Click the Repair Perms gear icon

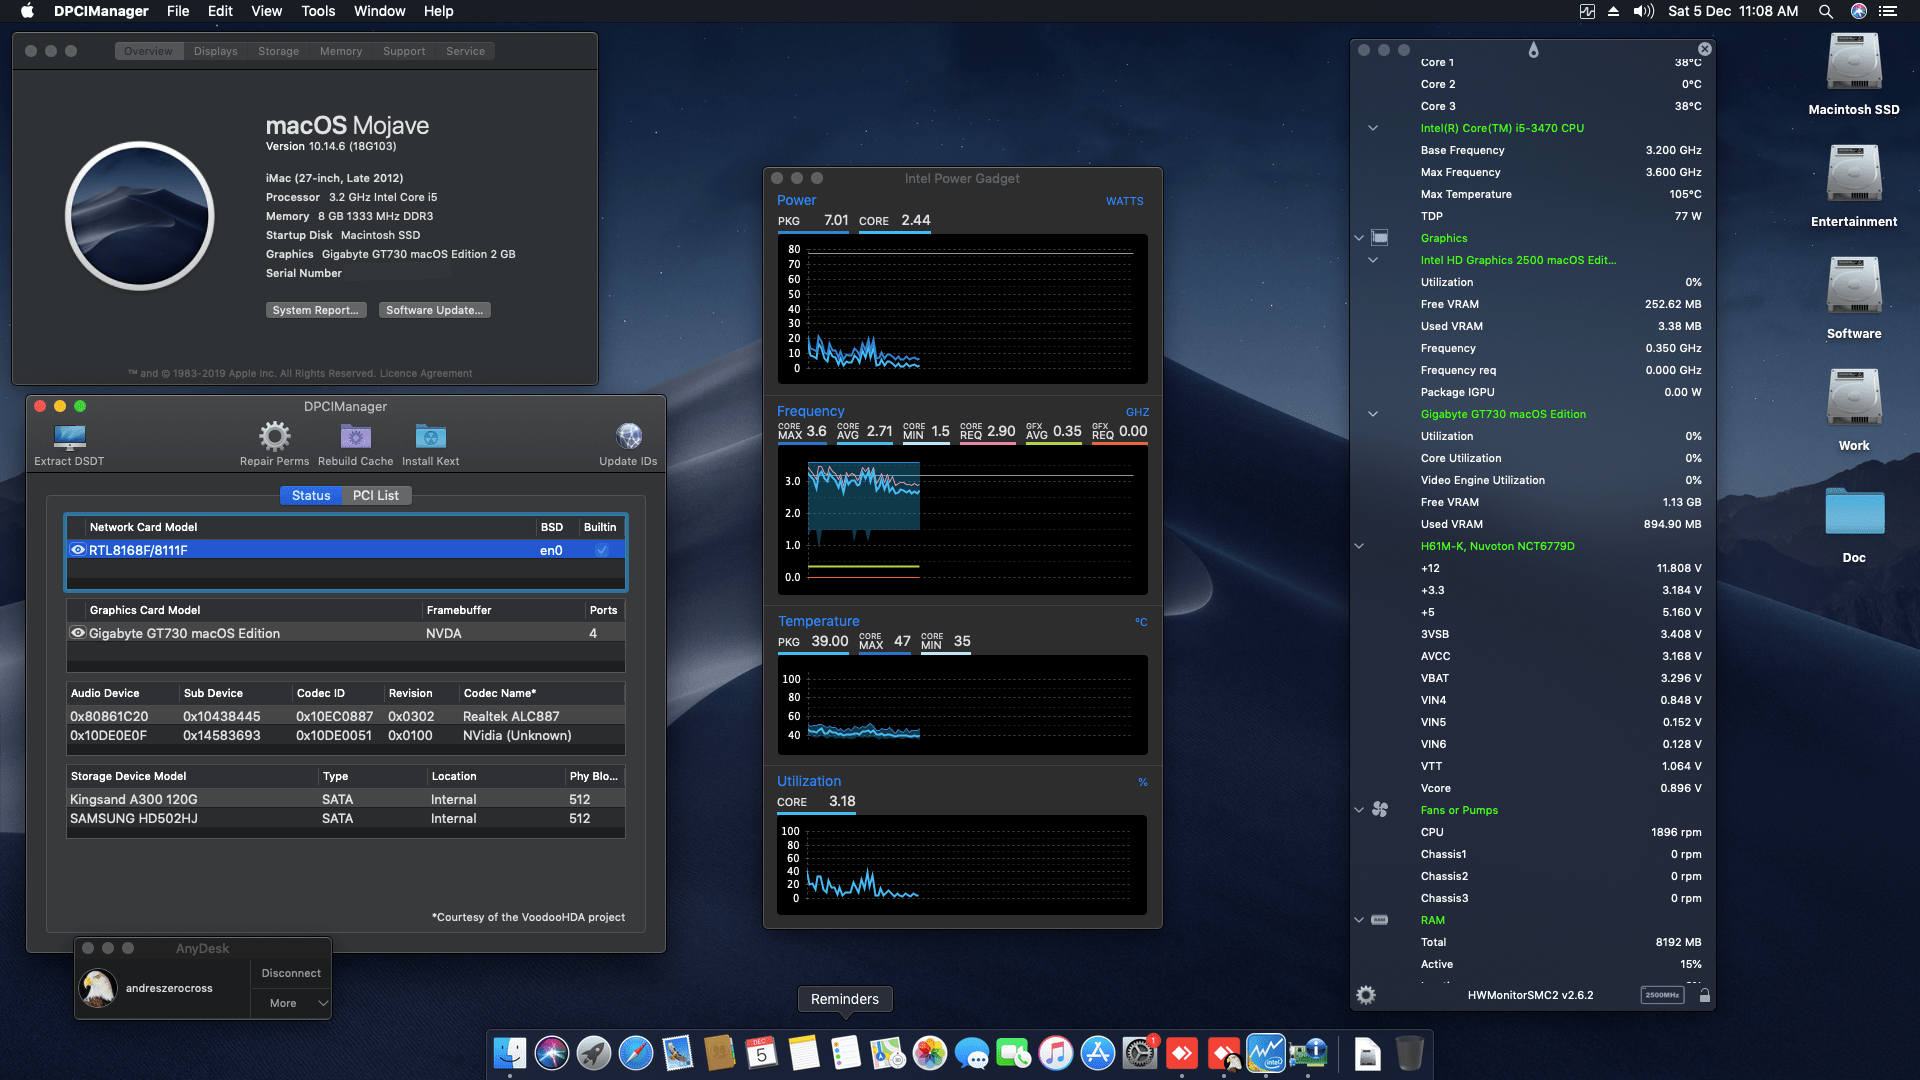pos(274,437)
